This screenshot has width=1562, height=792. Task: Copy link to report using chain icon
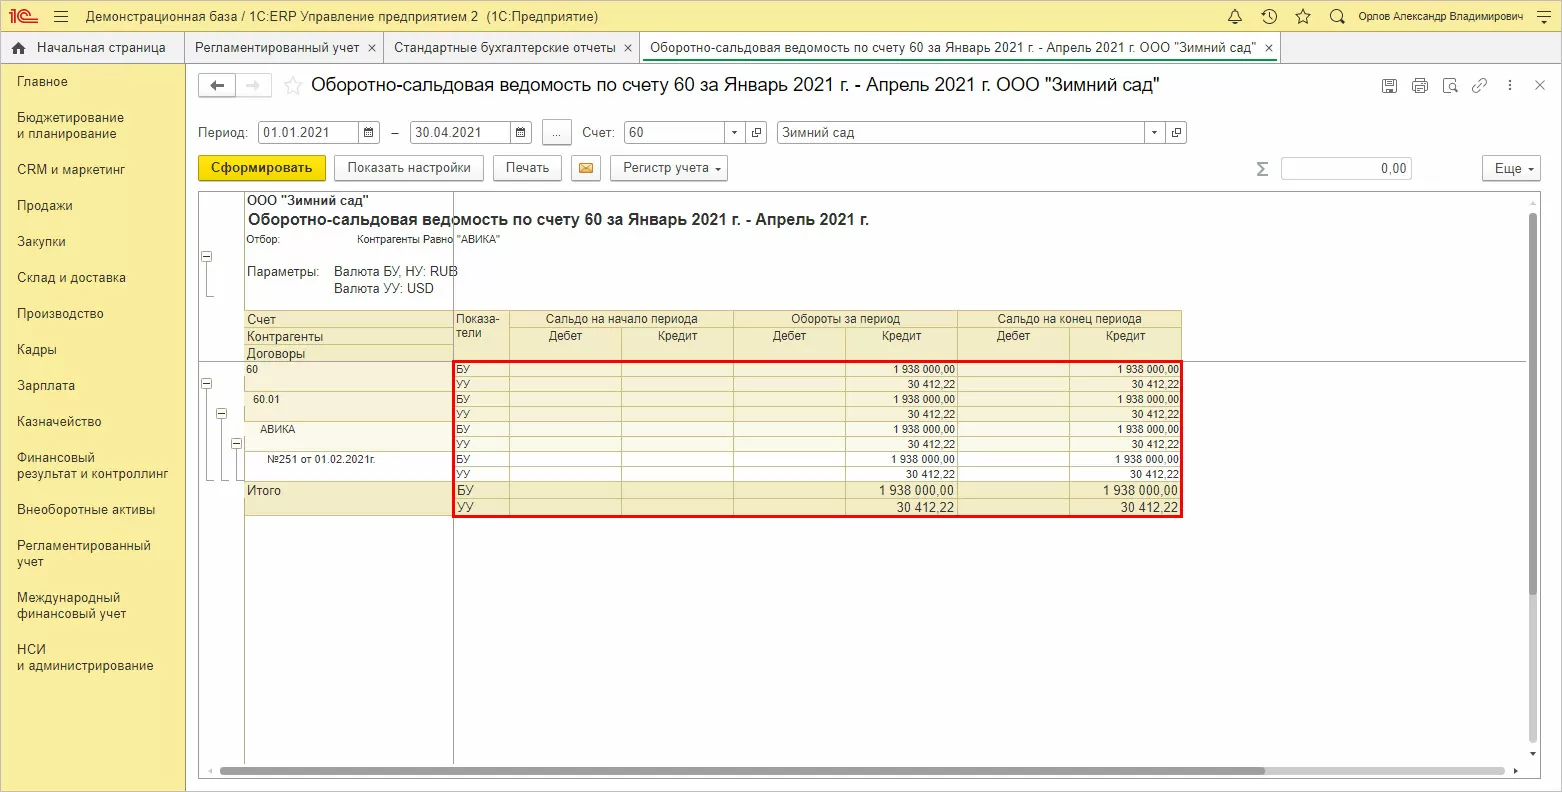tap(1479, 86)
